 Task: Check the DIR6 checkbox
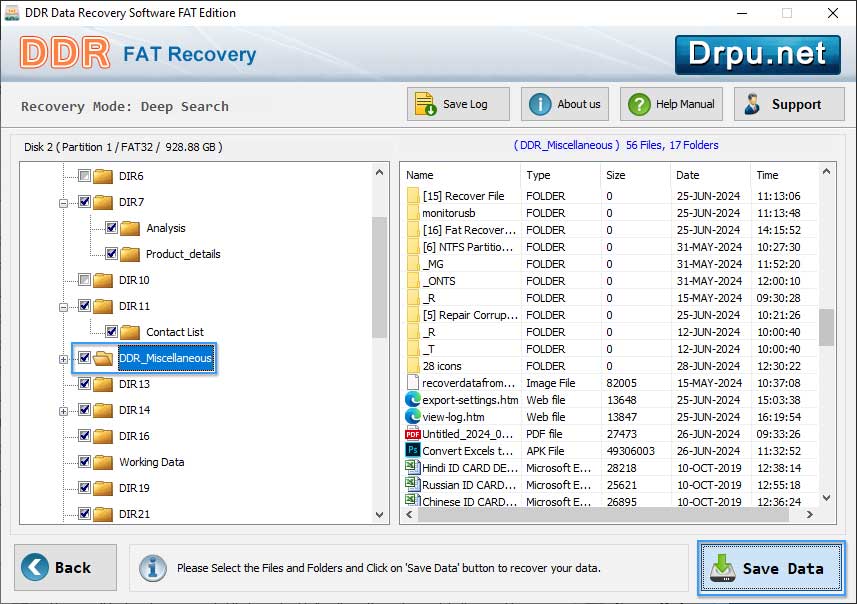[x=84, y=175]
